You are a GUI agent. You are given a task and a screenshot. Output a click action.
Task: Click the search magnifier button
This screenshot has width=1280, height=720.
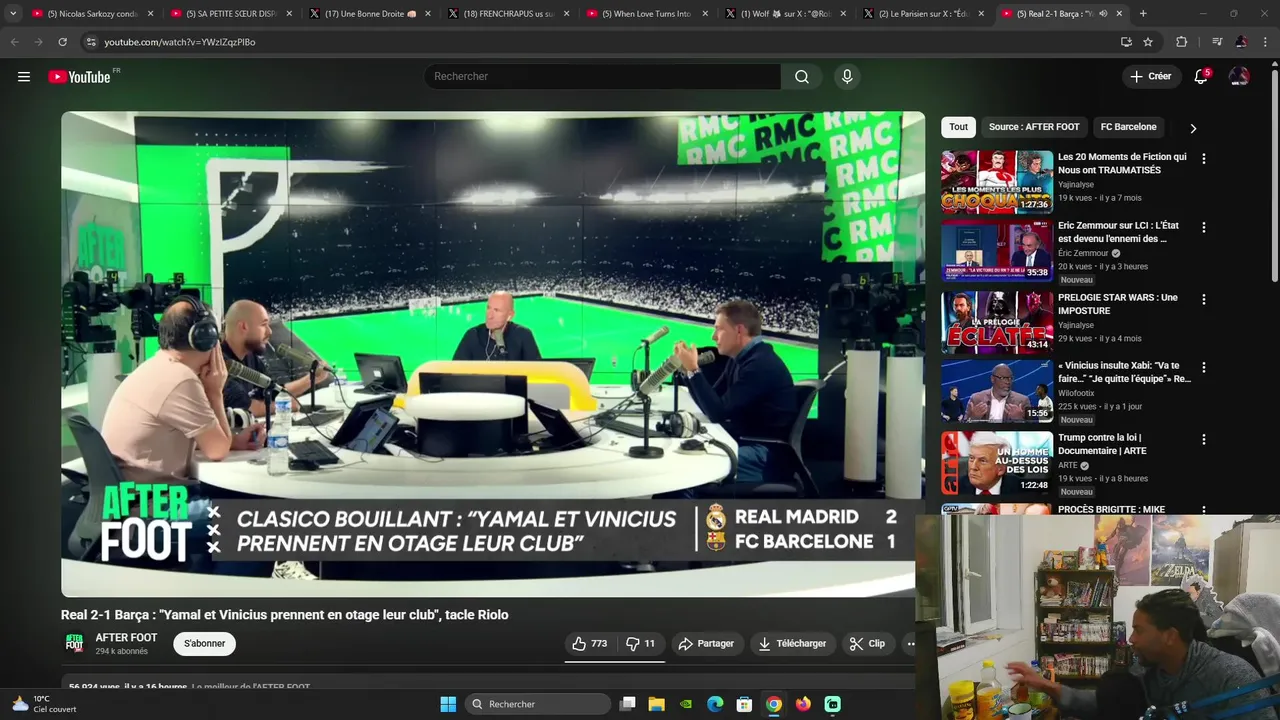pos(802,76)
